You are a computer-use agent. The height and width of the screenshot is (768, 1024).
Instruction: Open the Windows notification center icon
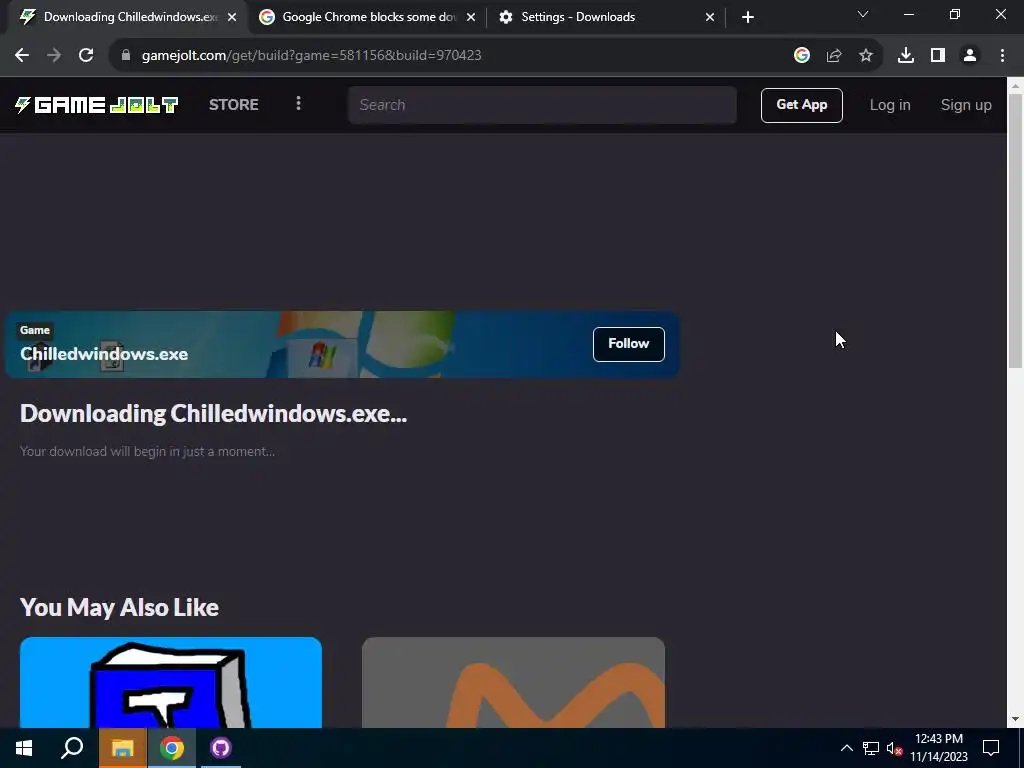tap(991, 748)
